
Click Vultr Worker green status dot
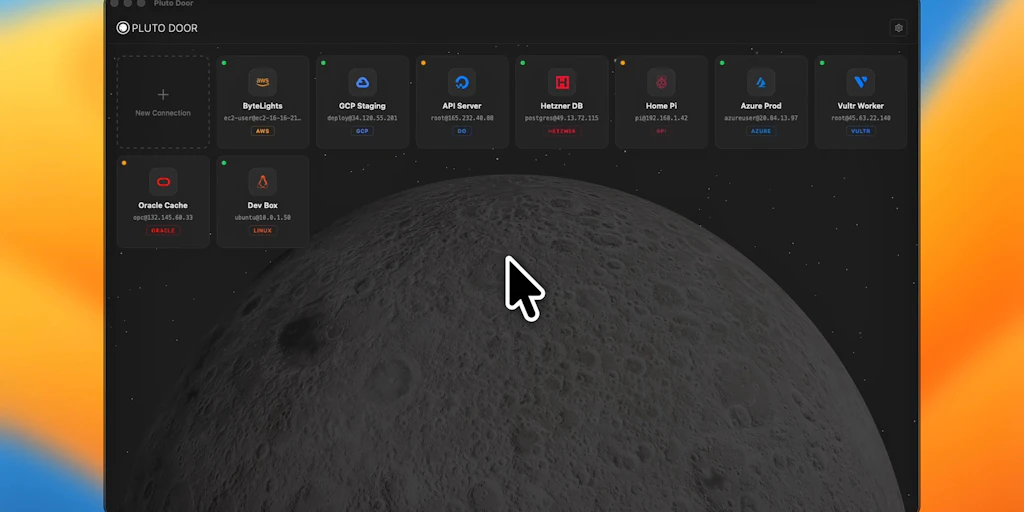click(822, 63)
